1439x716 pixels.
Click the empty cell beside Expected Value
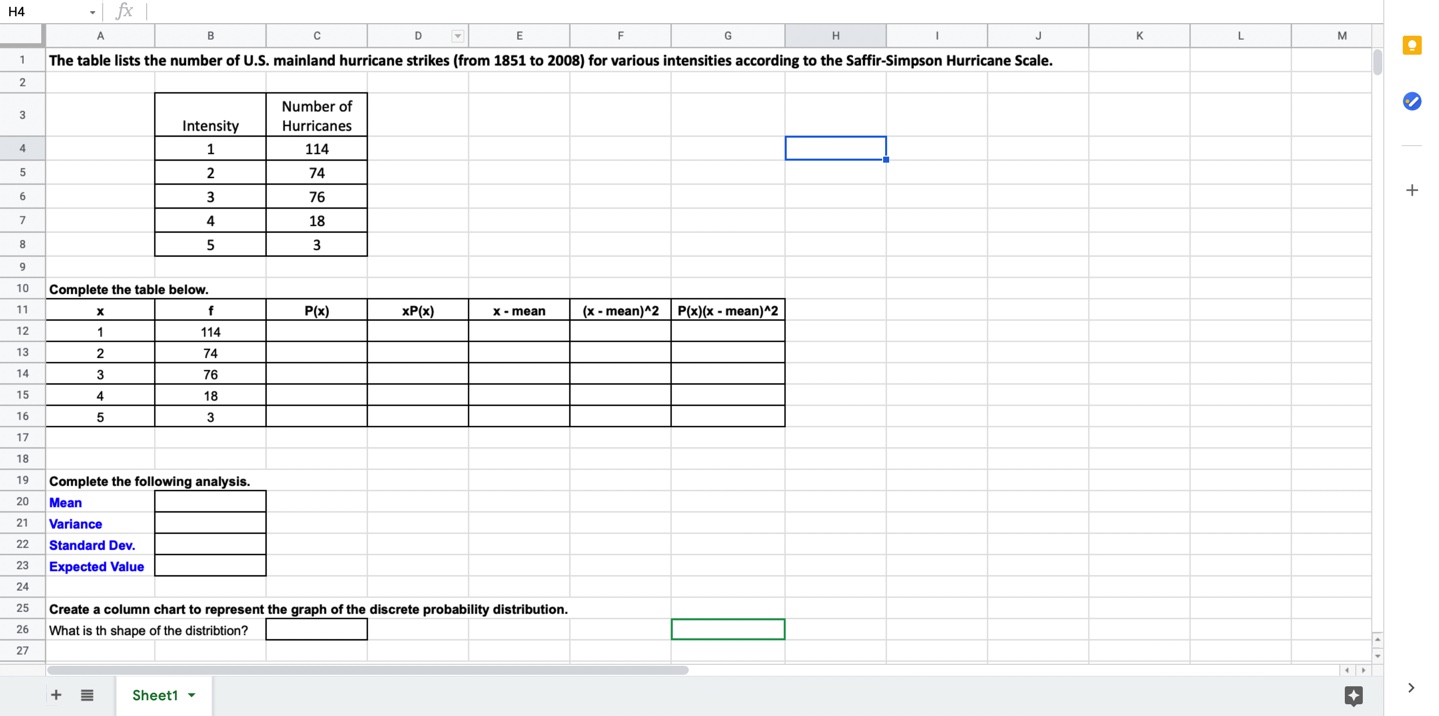(x=210, y=566)
